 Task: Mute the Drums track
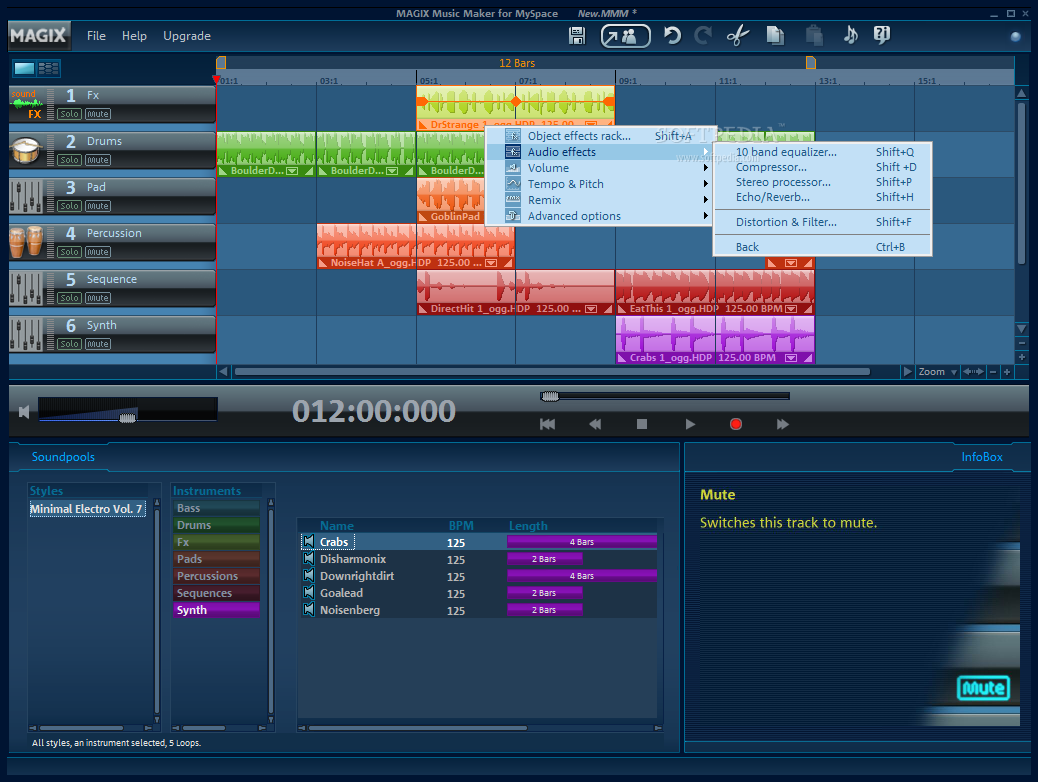(98, 160)
